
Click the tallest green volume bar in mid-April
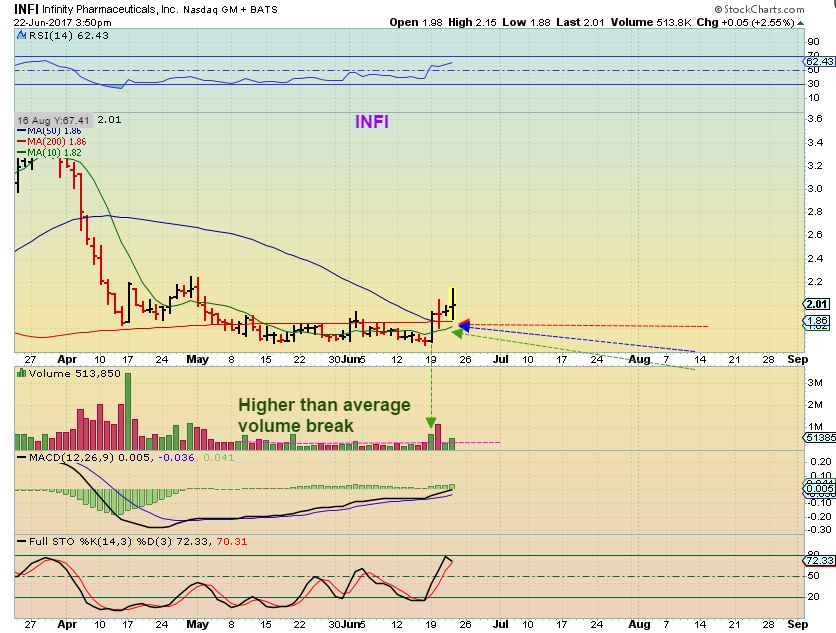(x=128, y=412)
